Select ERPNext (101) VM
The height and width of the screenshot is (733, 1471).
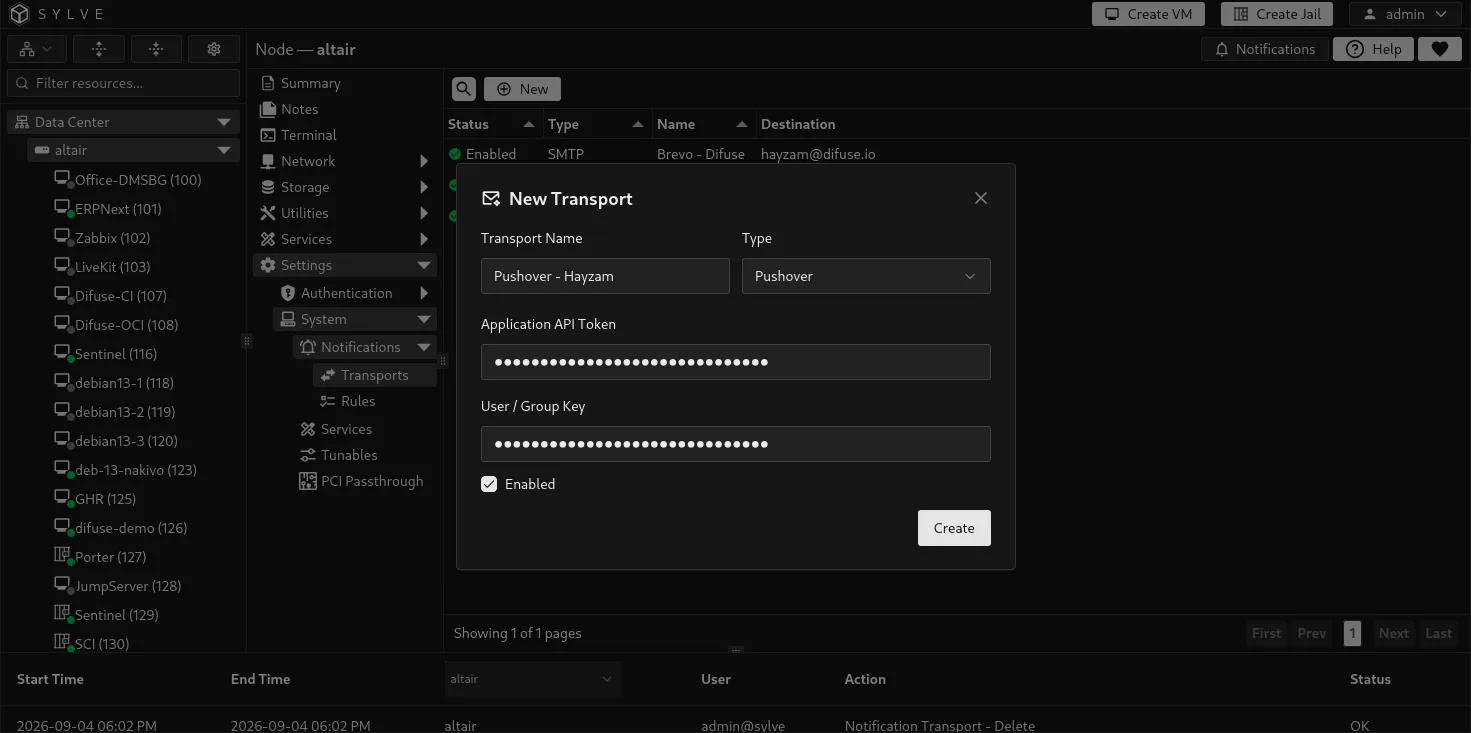(118, 209)
